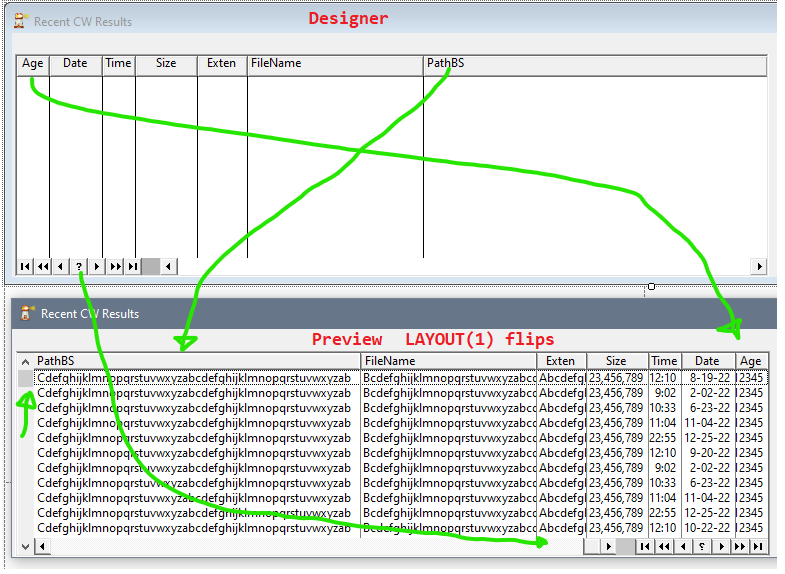Click sort arrow left of Preview PathBS header
Image resolution: width=785 pixels, height=574 pixels.
[25, 361]
